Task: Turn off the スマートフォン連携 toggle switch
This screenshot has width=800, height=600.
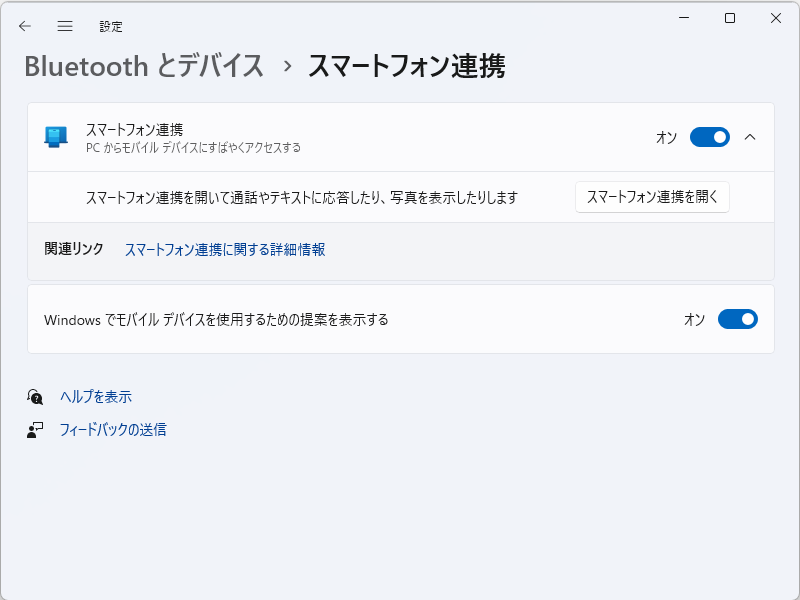Action: [710, 137]
